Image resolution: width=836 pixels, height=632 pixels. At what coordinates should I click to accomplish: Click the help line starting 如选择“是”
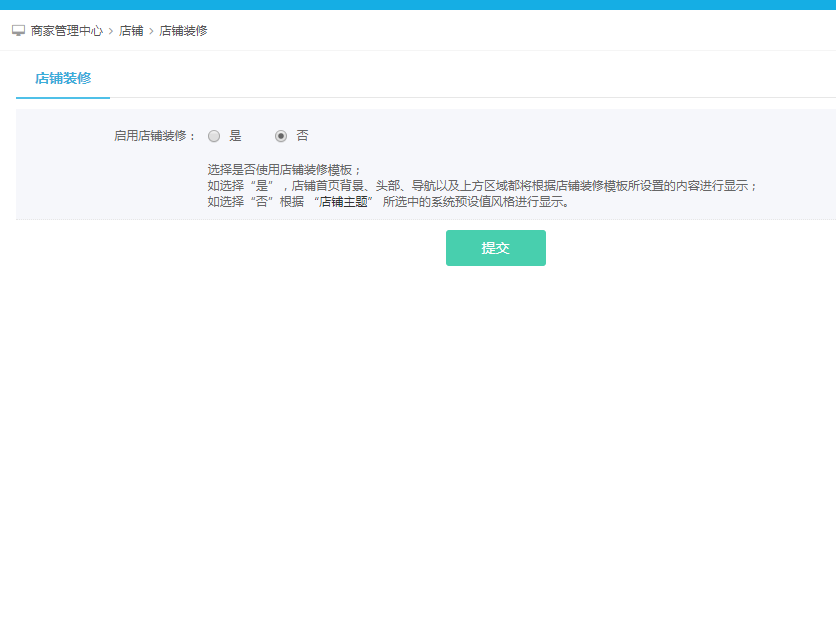[x=482, y=186]
